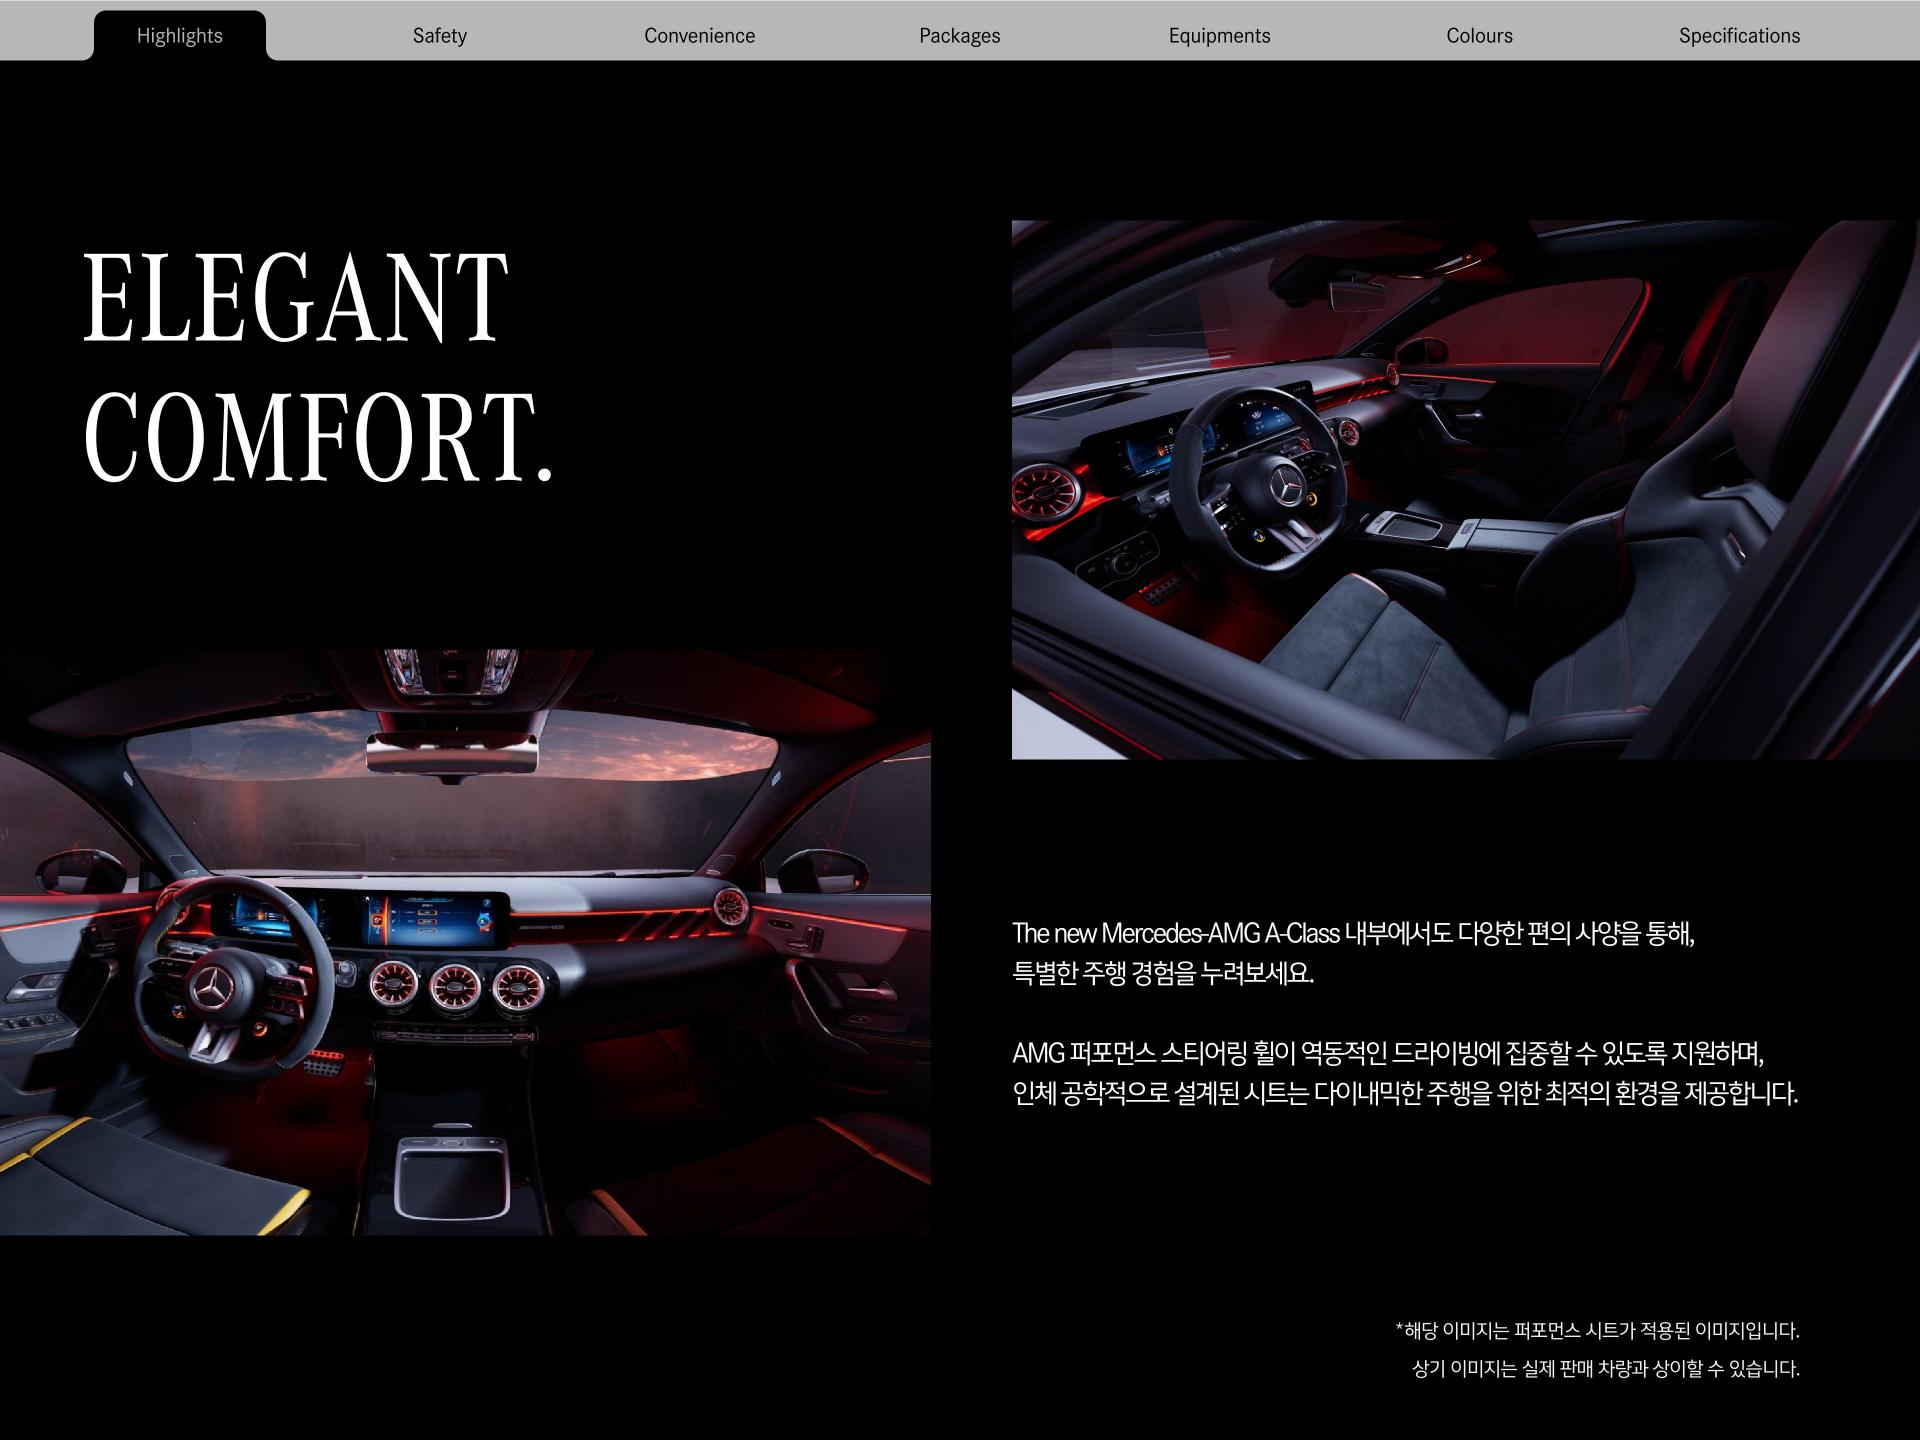This screenshot has width=1920, height=1440.
Task: Click the line '특별한 주행 경험을 누려보세요.'
Action: [1163, 973]
